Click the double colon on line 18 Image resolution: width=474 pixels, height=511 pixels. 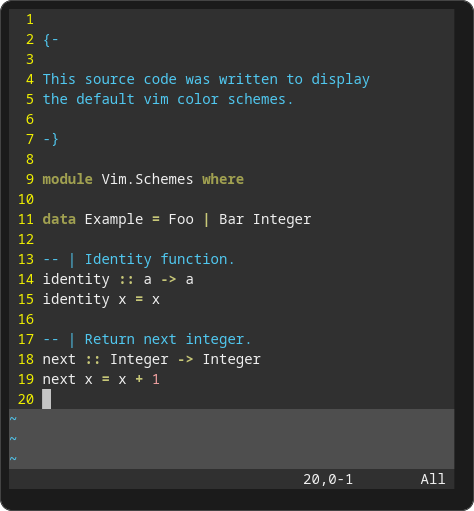93,359
